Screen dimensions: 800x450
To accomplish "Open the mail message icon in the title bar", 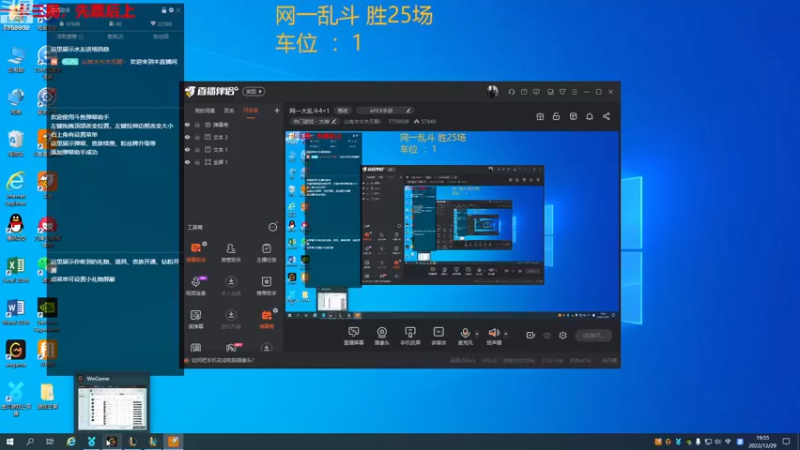I will click(x=524, y=92).
